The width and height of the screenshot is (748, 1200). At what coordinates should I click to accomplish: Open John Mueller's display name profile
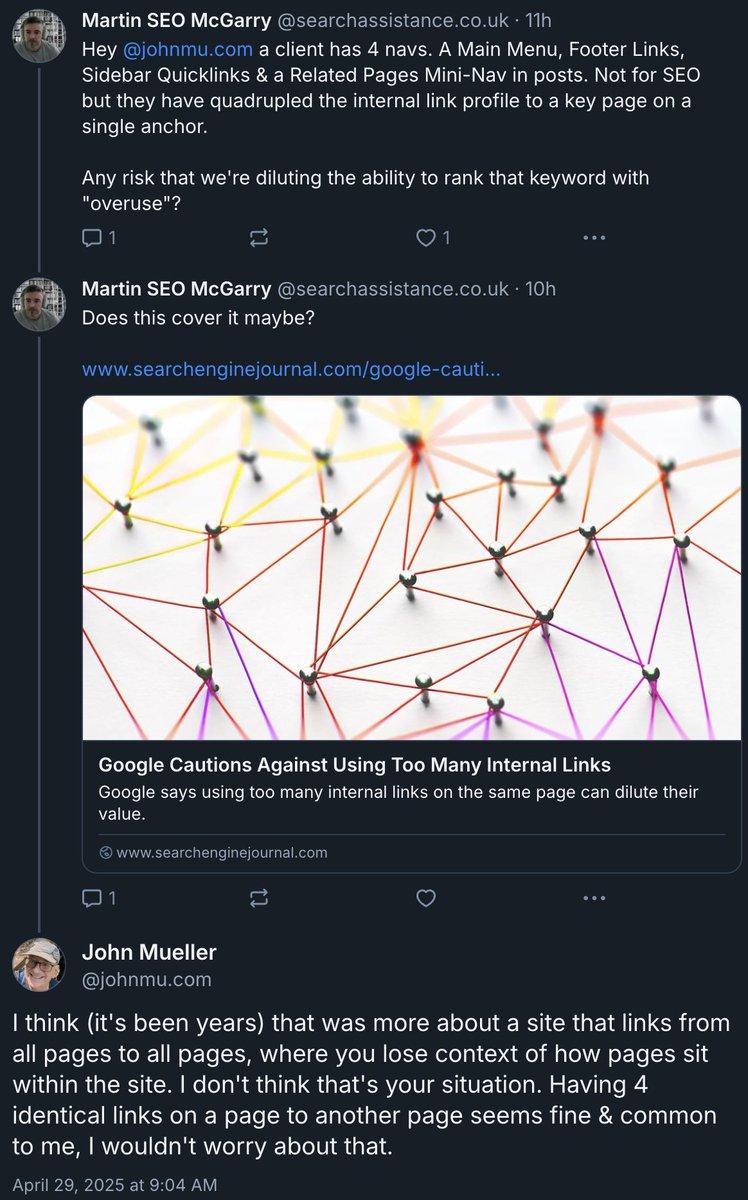(149, 951)
